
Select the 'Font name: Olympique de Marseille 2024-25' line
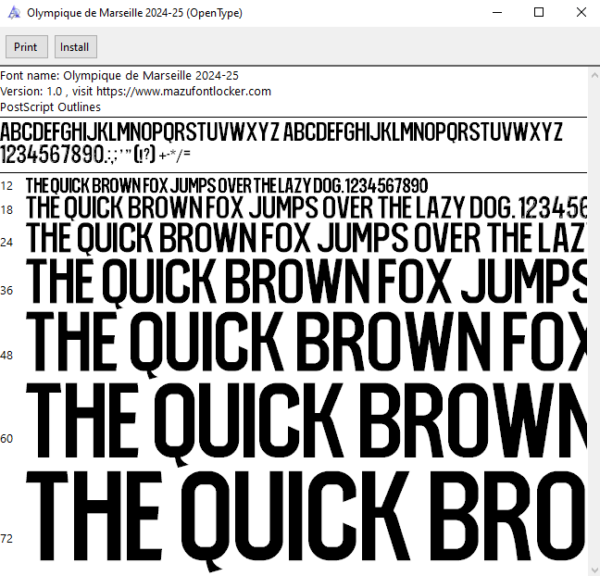[119, 75]
